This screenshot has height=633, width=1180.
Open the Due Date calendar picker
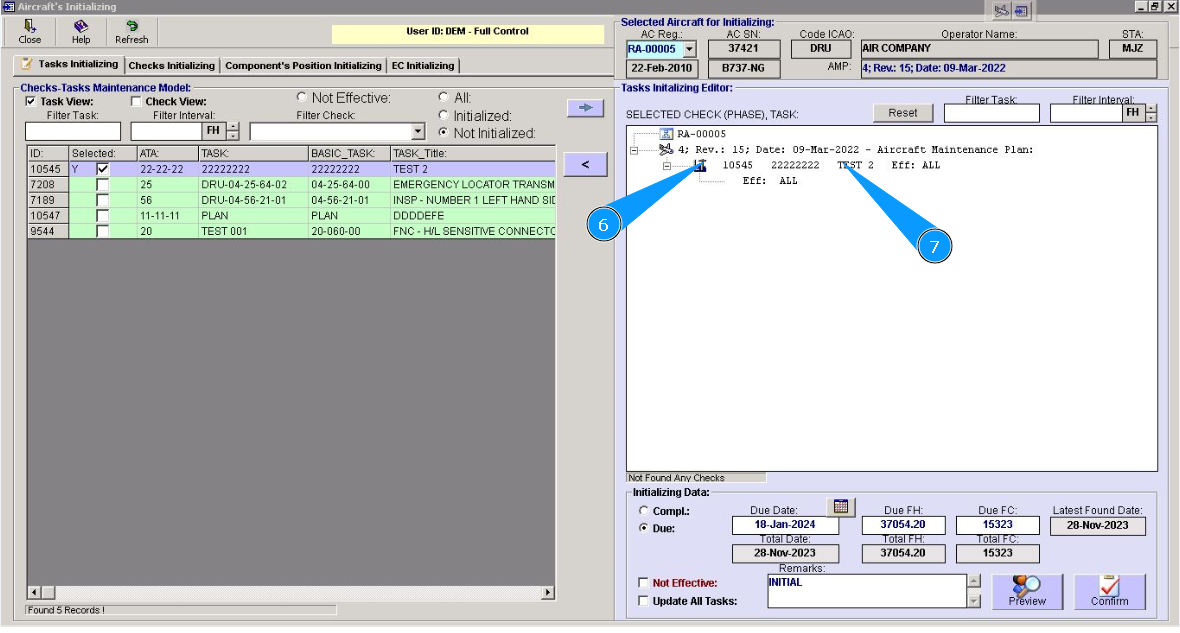842,507
